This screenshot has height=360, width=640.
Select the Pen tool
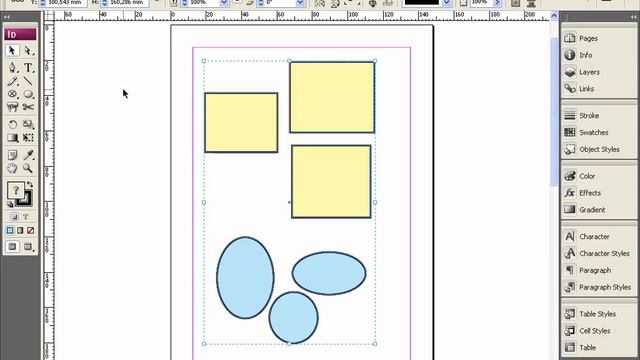(x=12, y=67)
